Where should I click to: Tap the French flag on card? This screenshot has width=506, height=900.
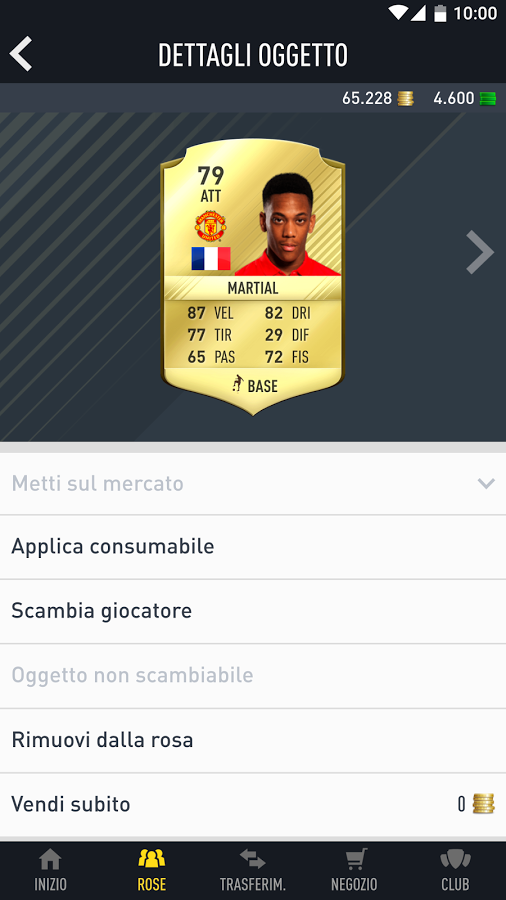[211, 258]
